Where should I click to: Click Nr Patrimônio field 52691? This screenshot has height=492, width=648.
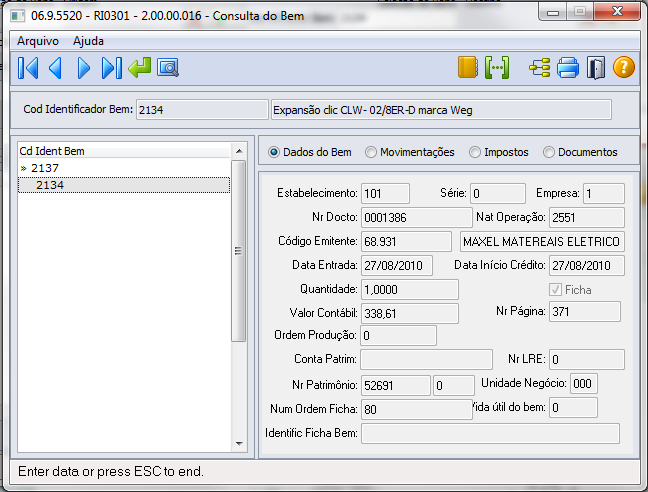click(x=396, y=385)
